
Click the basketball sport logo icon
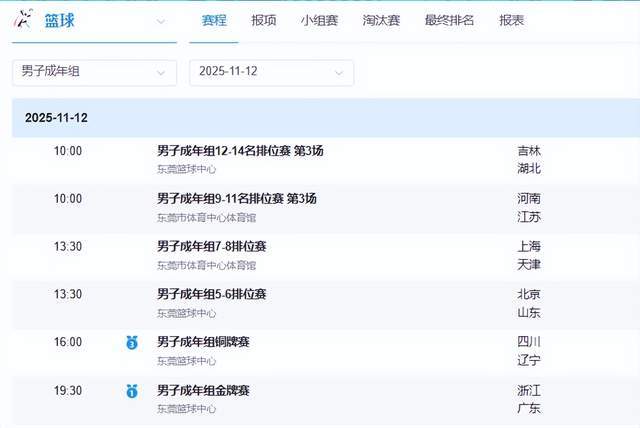[23, 20]
